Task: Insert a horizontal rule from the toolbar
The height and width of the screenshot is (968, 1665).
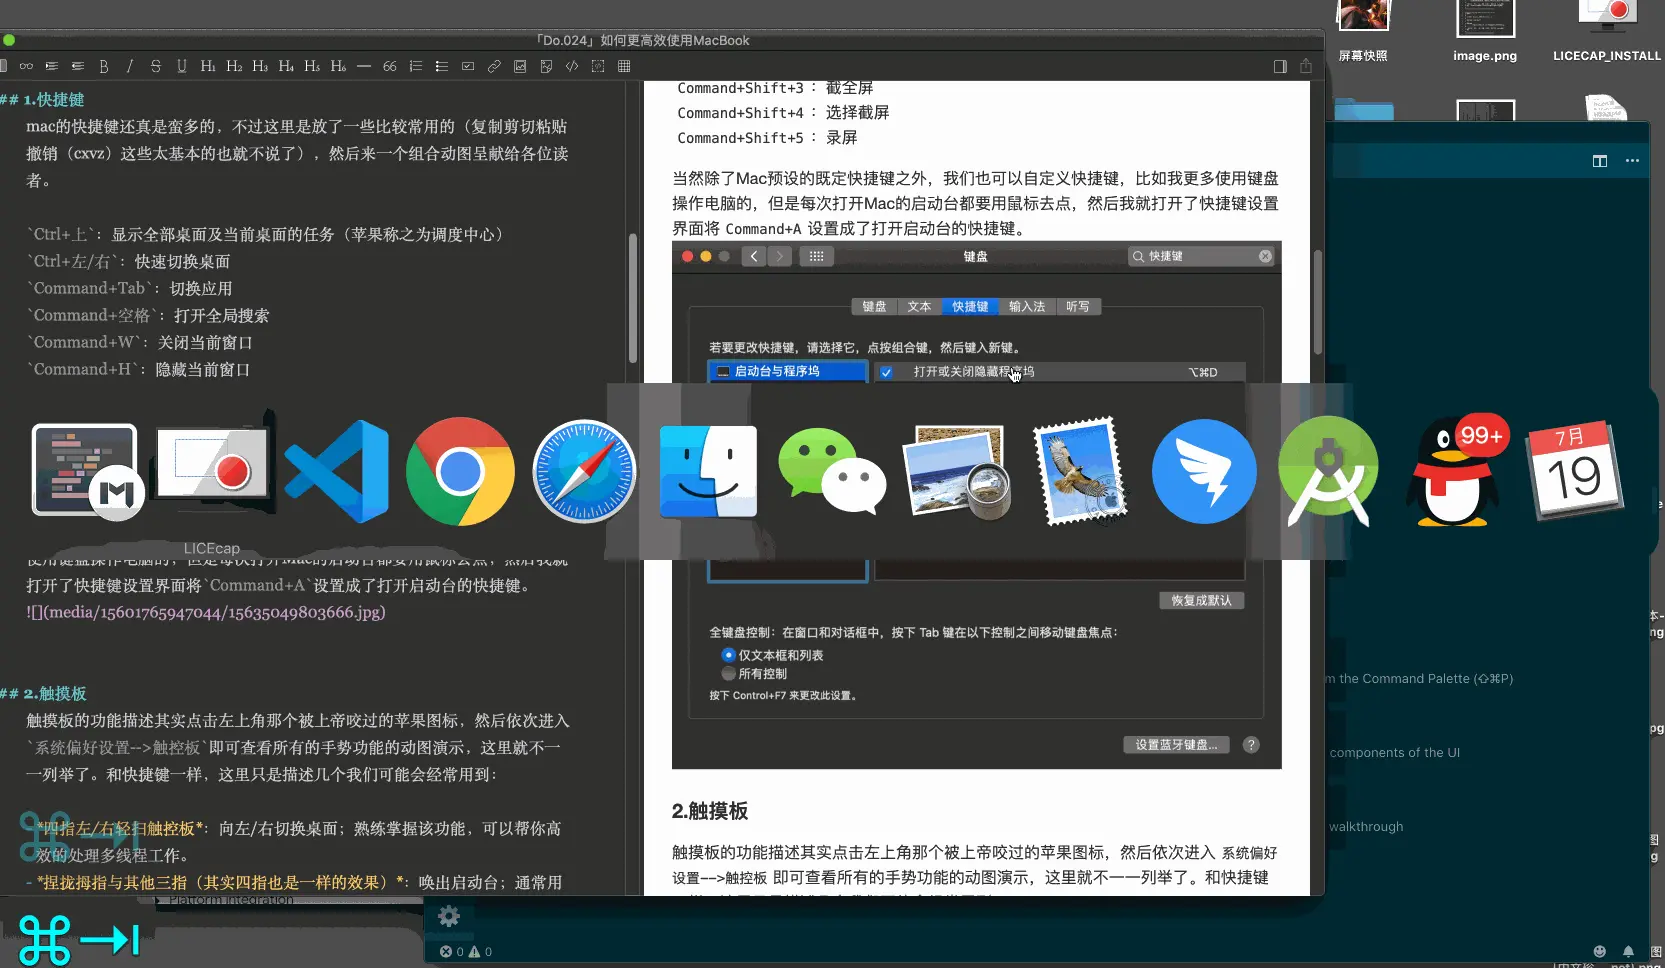Action: pyautogui.click(x=364, y=66)
